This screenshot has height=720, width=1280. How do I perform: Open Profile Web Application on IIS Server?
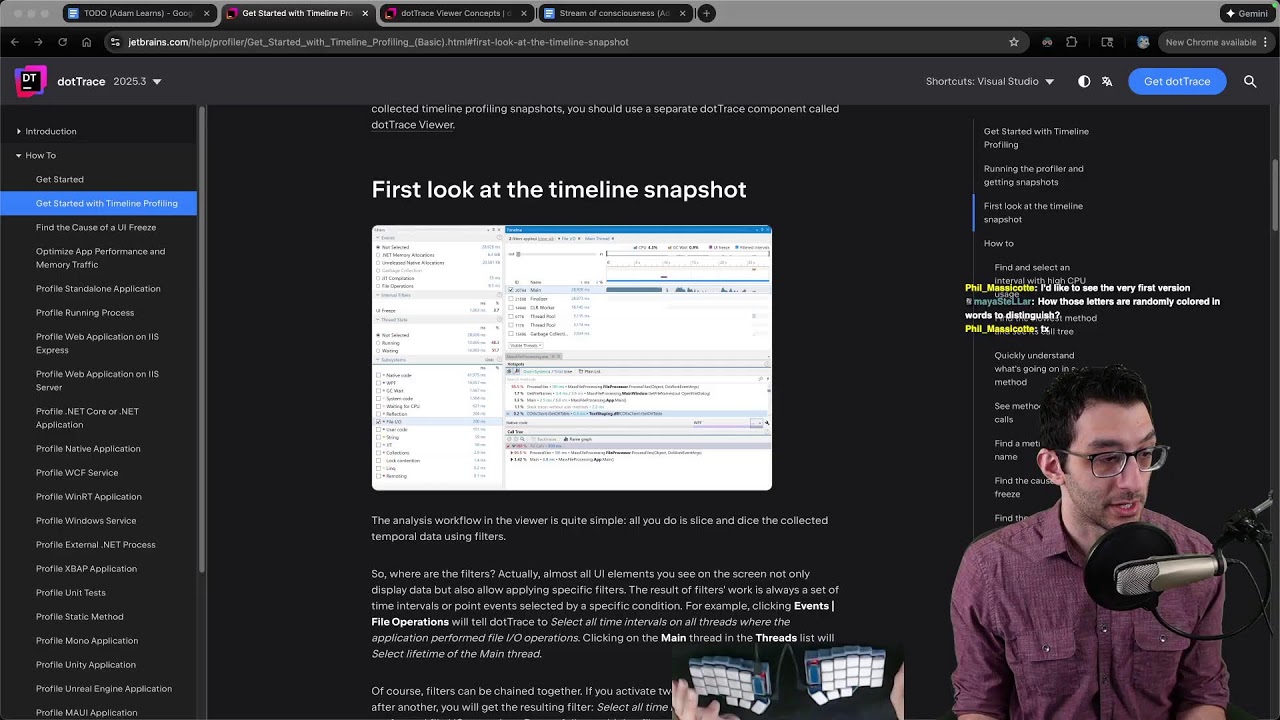[97, 380]
